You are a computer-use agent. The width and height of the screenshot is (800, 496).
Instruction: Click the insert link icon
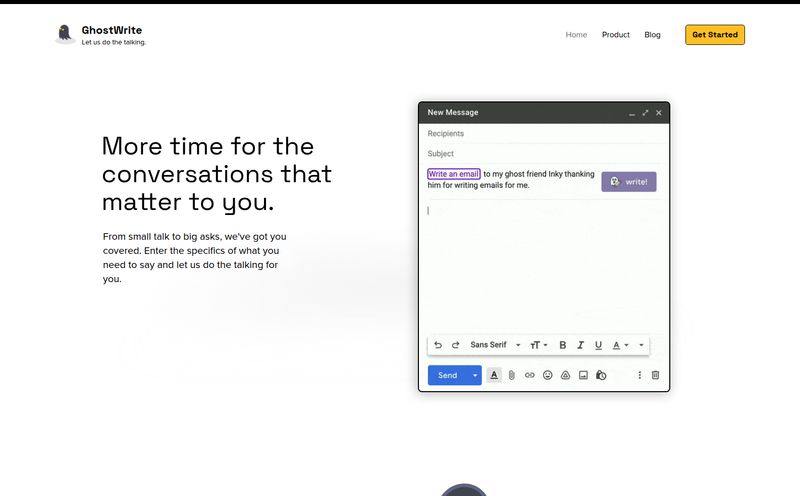[x=530, y=375]
